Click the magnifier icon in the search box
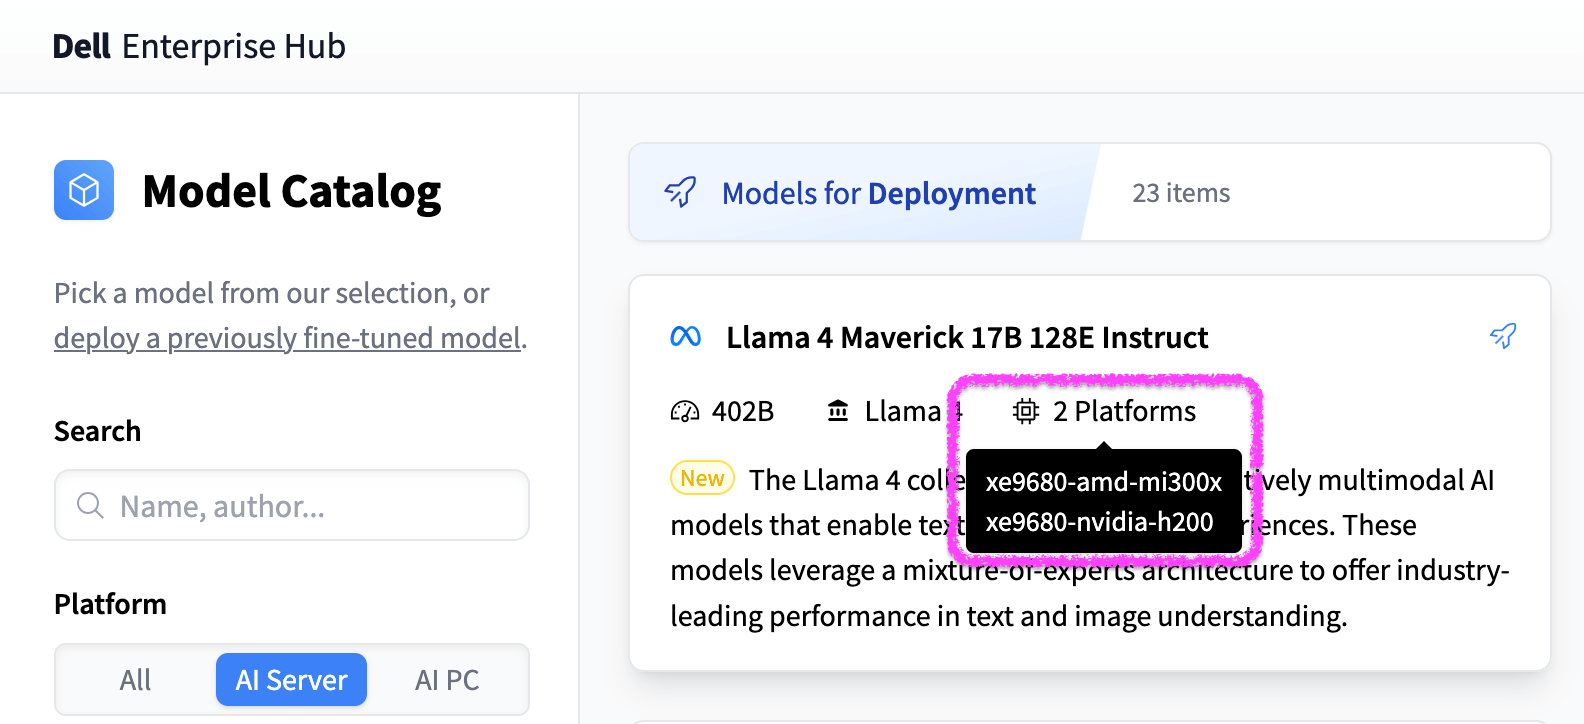Viewport: 1584px width, 724px height. pyautogui.click(x=90, y=506)
